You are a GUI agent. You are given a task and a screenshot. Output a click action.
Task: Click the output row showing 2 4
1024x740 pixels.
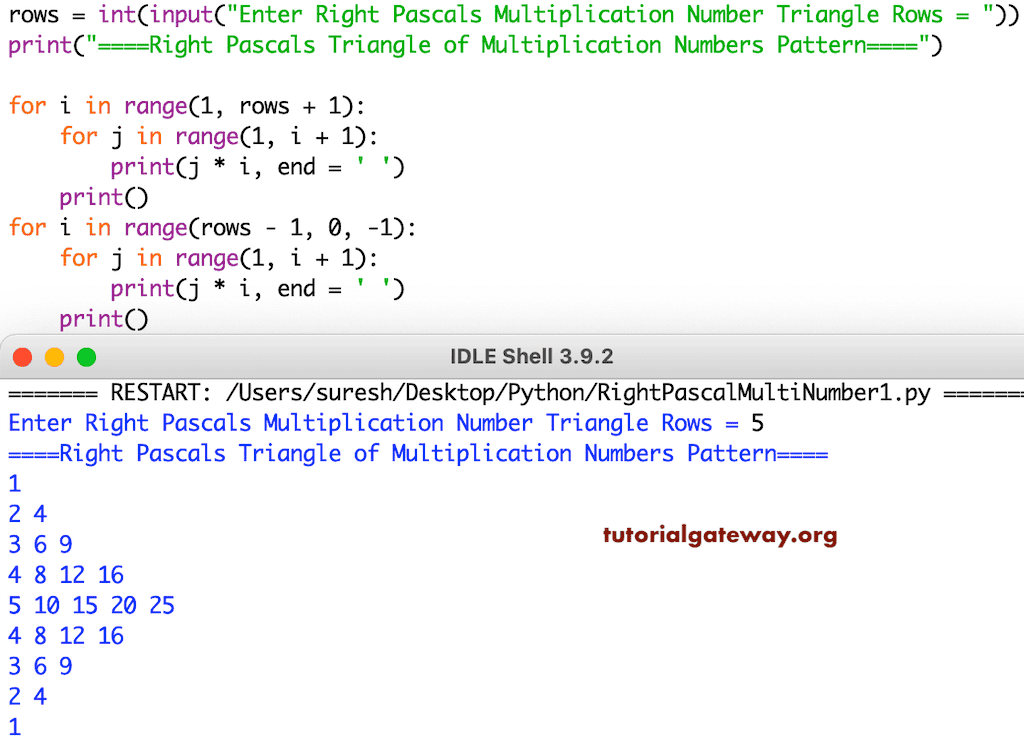[x=26, y=513]
